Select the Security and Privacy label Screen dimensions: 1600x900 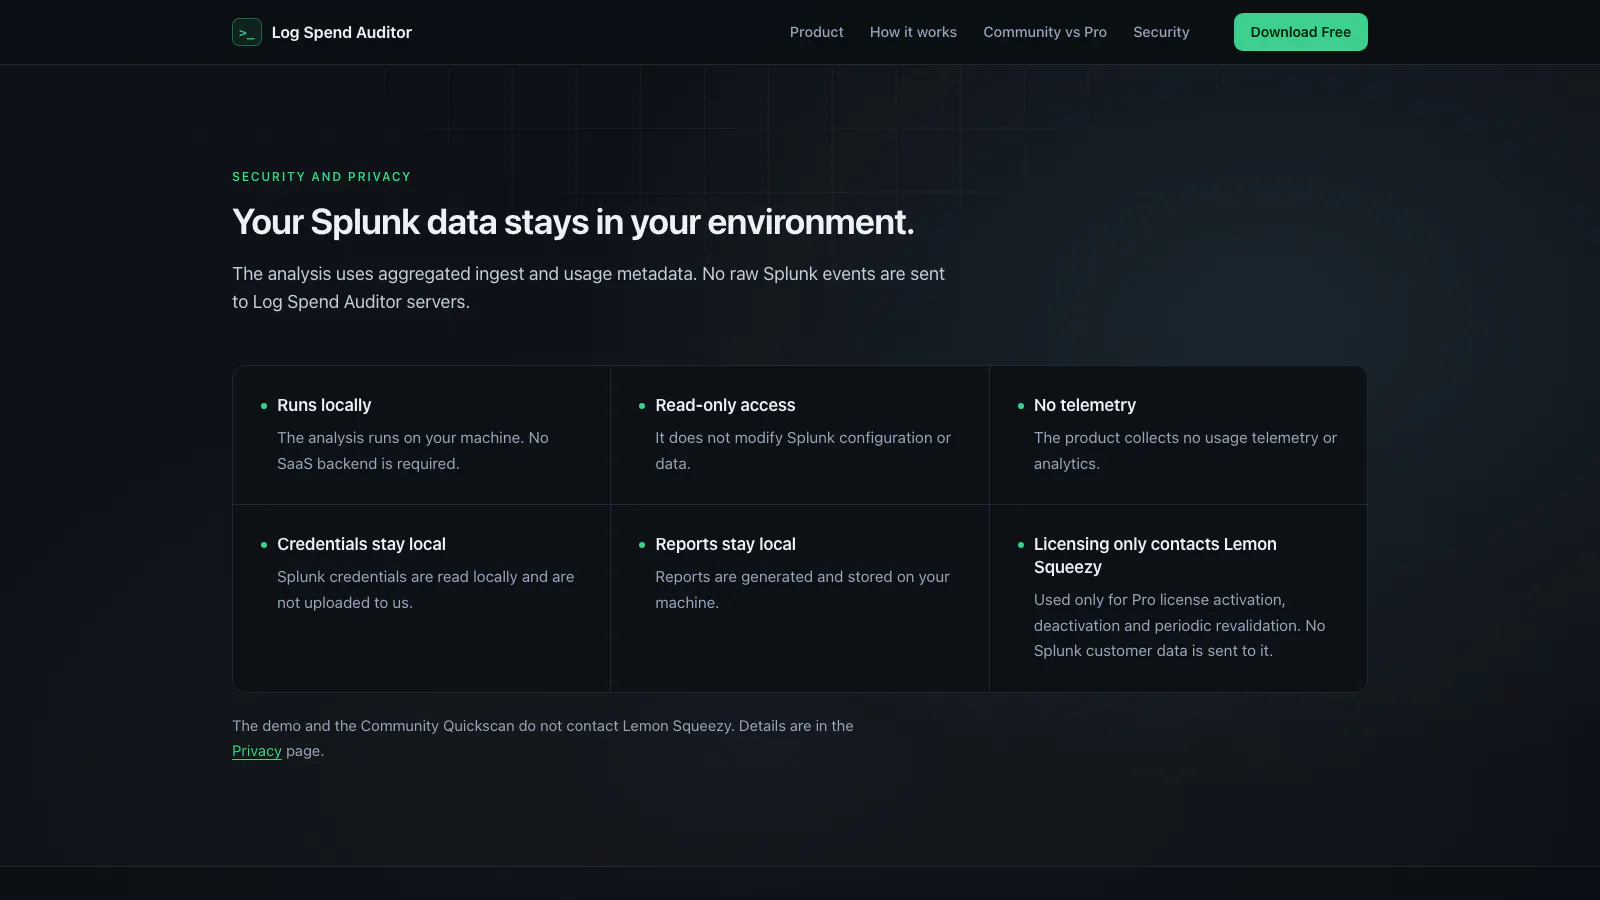pyautogui.click(x=321, y=177)
